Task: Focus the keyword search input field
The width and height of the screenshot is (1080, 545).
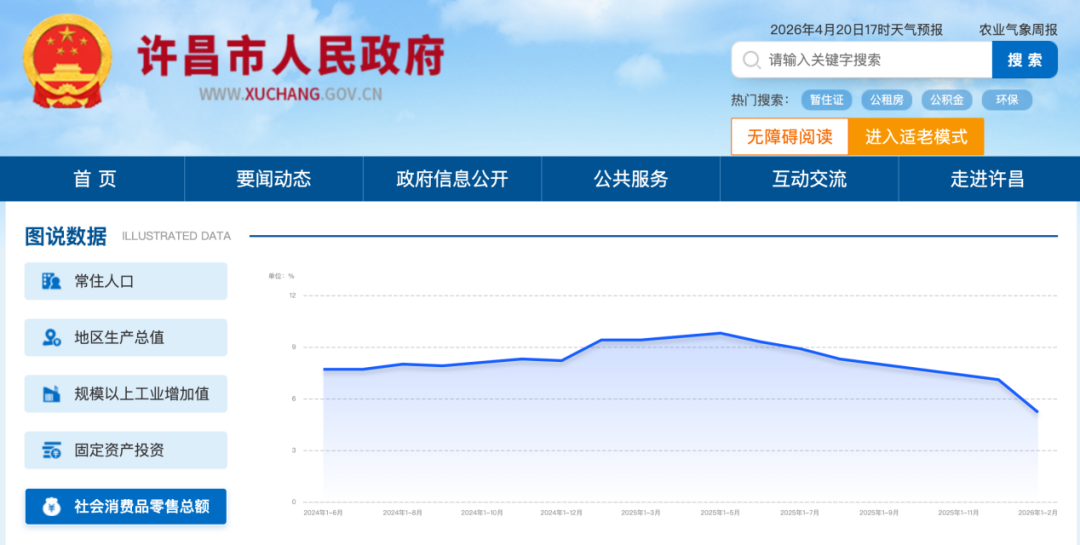Action: pyautogui.click(x=870, y=60)
